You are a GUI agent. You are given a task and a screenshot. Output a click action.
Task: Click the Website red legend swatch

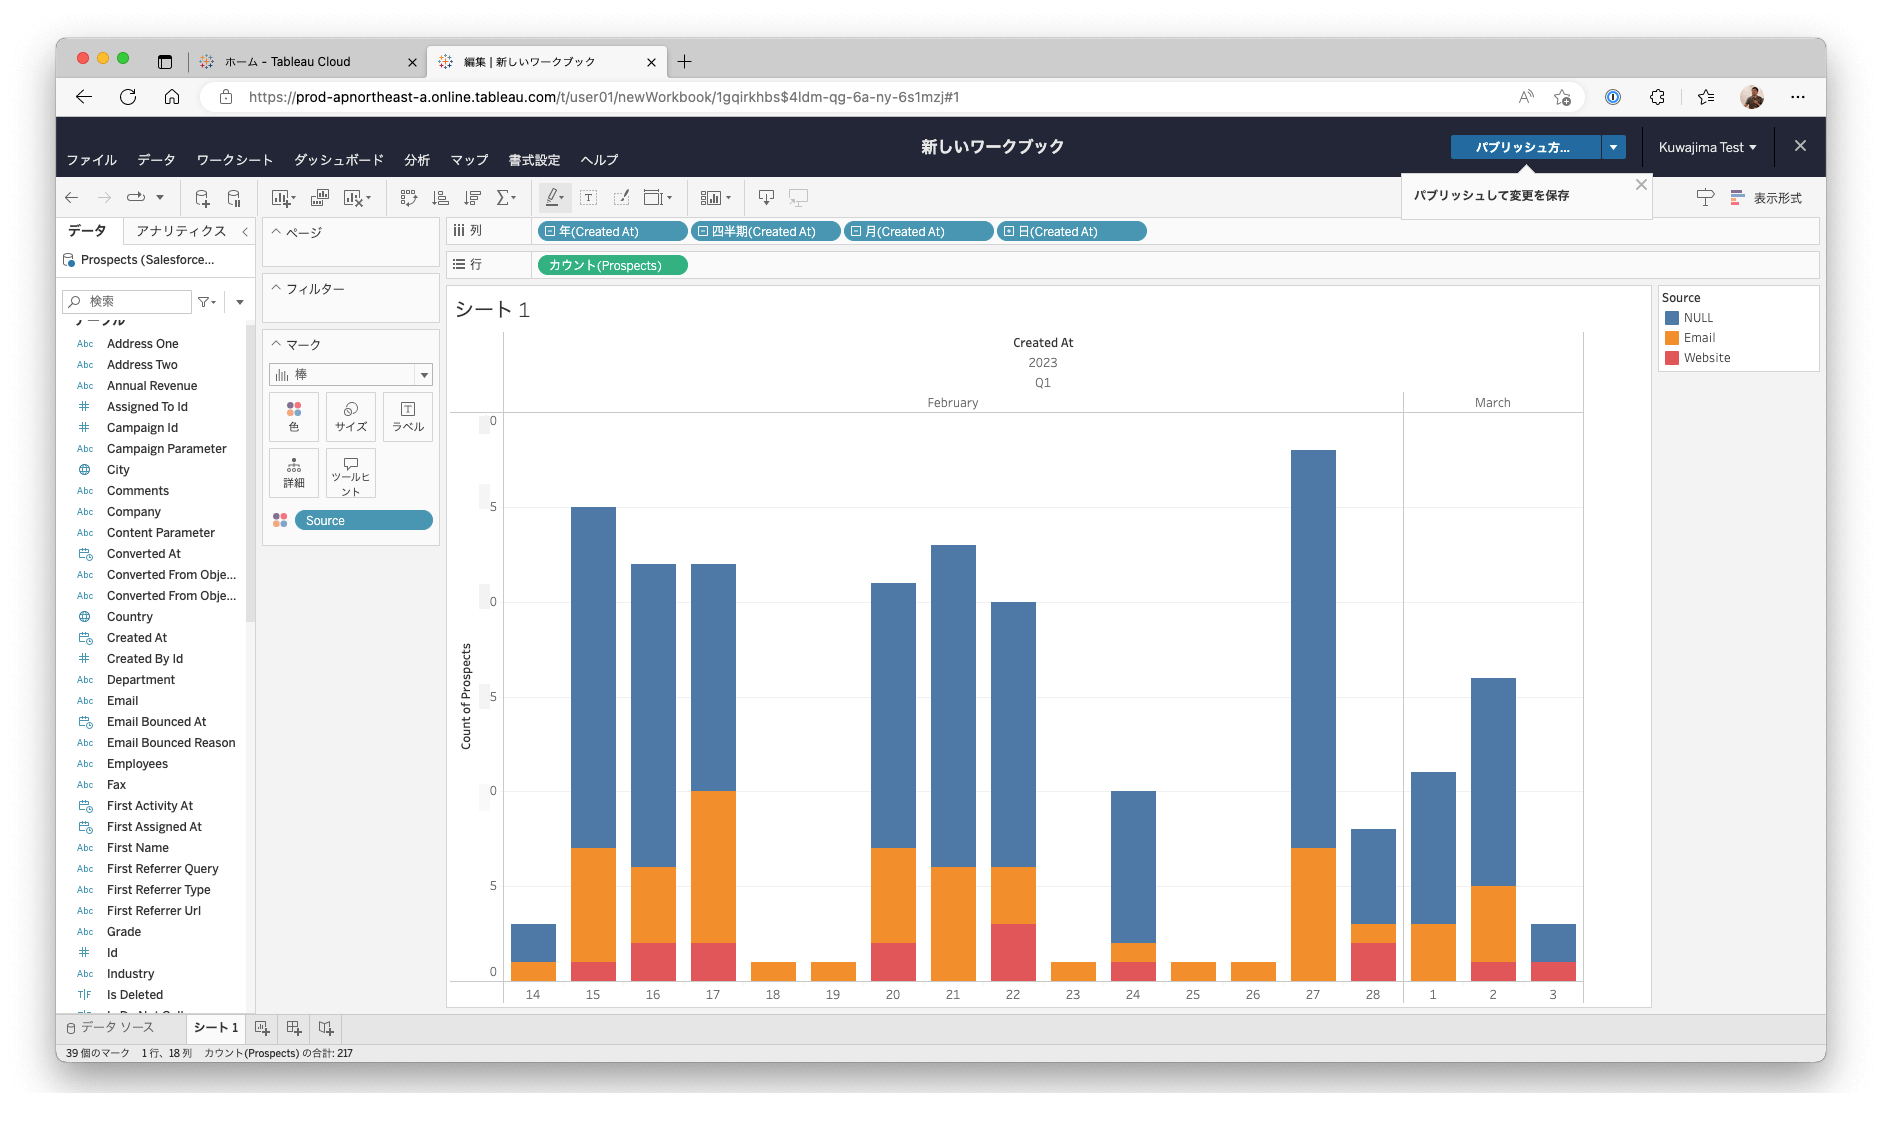click(1672, 358)
